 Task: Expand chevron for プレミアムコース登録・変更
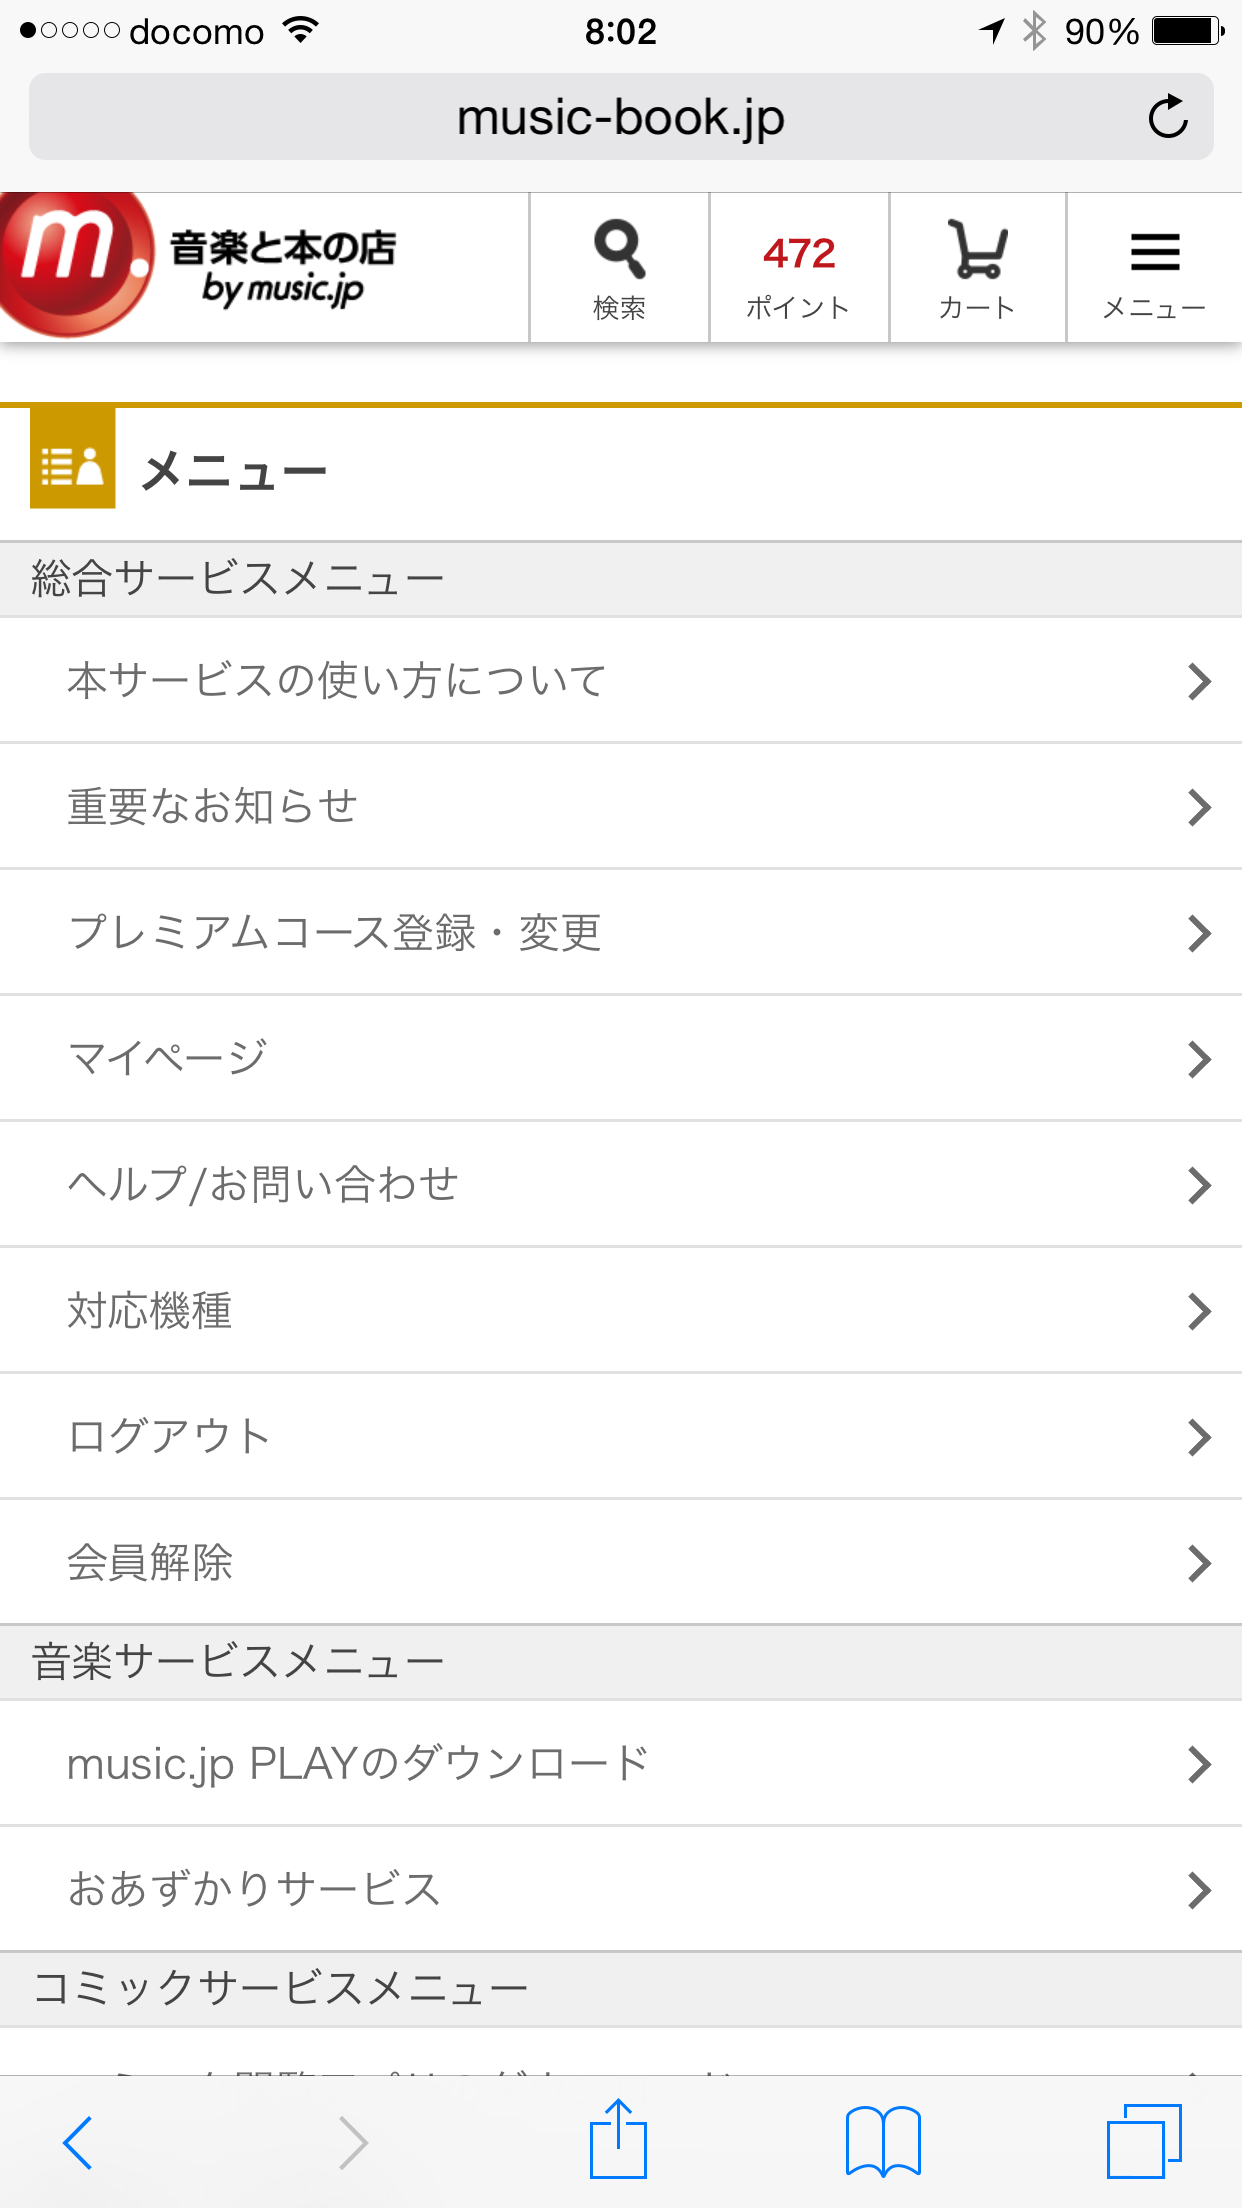pos(1198,933)
